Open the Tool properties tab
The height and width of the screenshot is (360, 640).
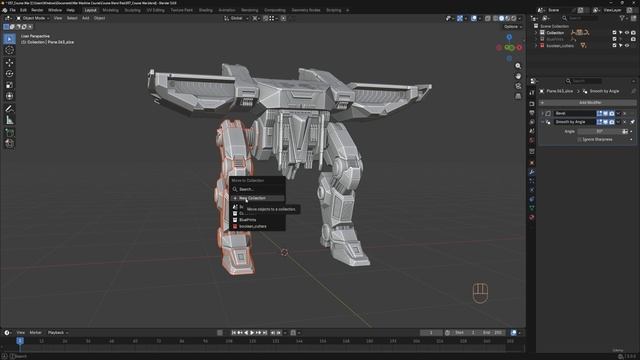coord(532,93)
